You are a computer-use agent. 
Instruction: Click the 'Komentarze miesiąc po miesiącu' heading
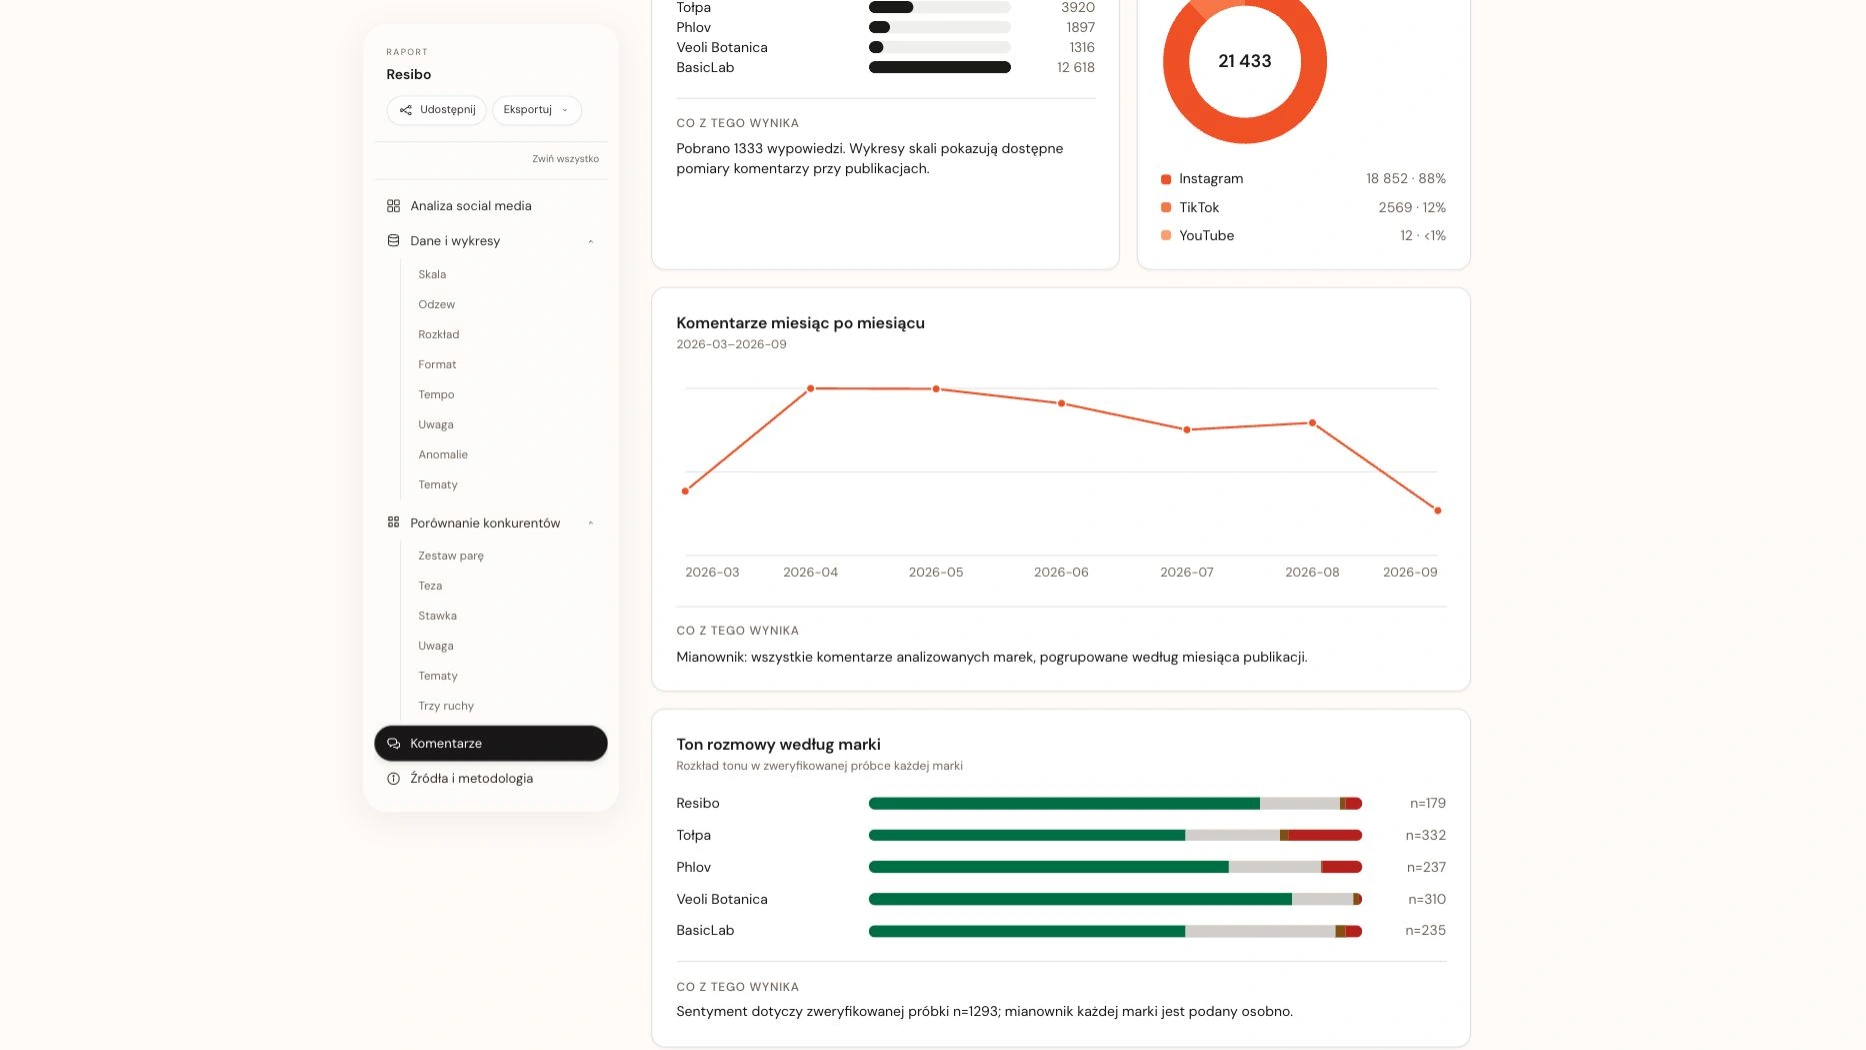(800, 323)
